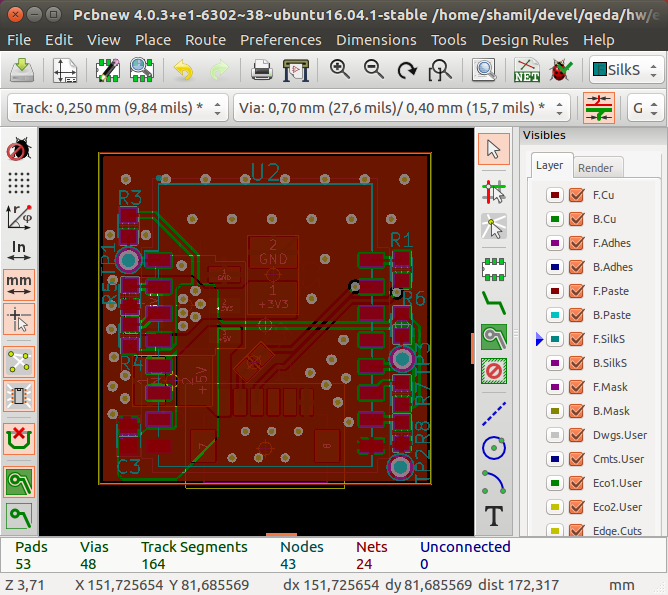Open the Route menu
The height and width of the screenshot is (595, 668).
(x=205, y=40)
